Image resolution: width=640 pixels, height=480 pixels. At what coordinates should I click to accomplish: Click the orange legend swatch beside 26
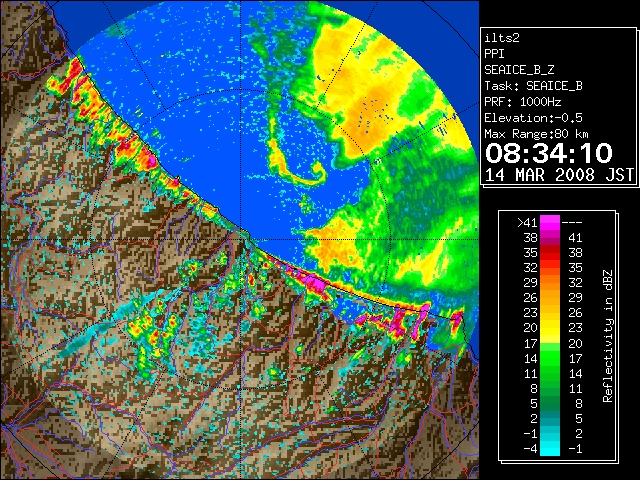click(550, 298)
